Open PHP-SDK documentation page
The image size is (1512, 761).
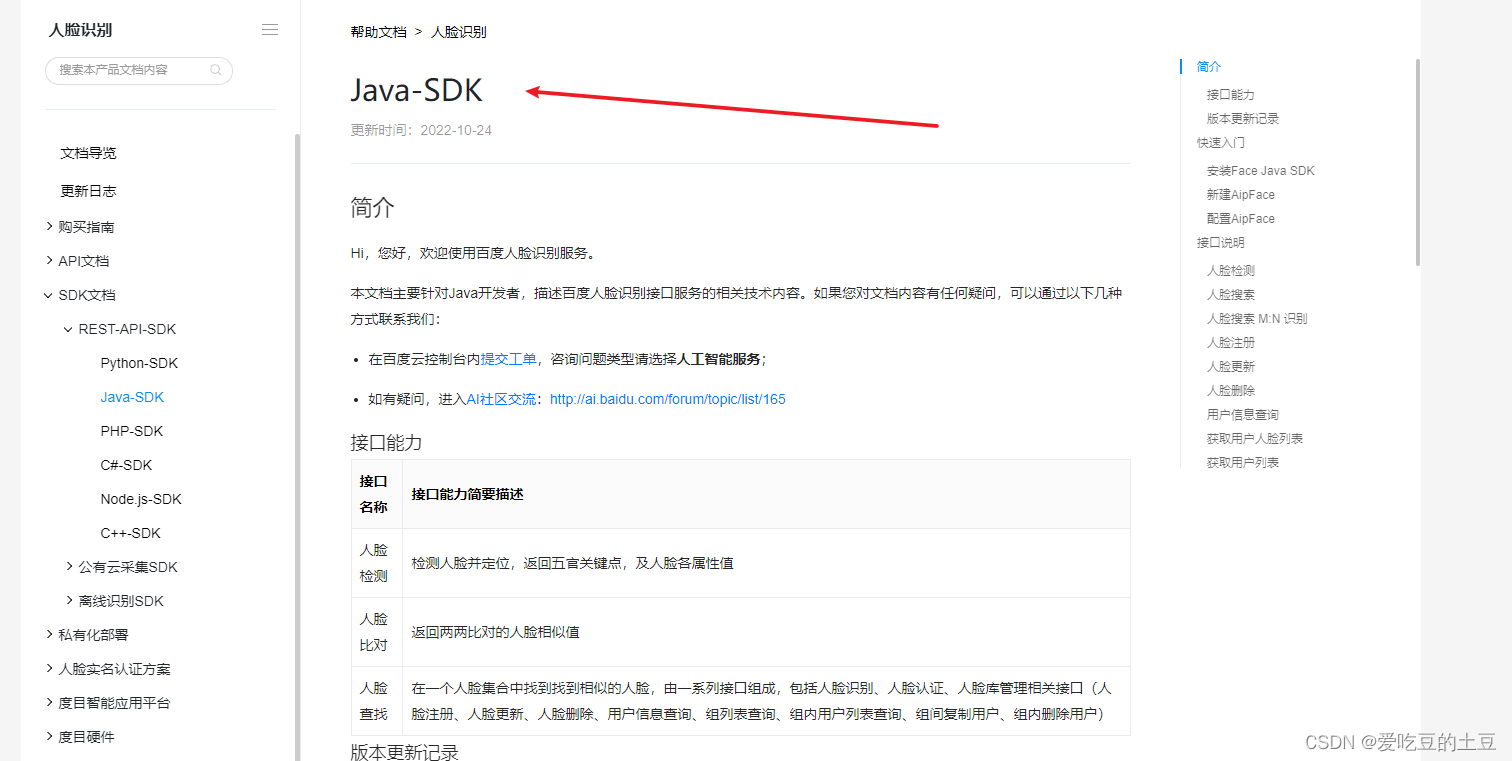pos(132,431)
